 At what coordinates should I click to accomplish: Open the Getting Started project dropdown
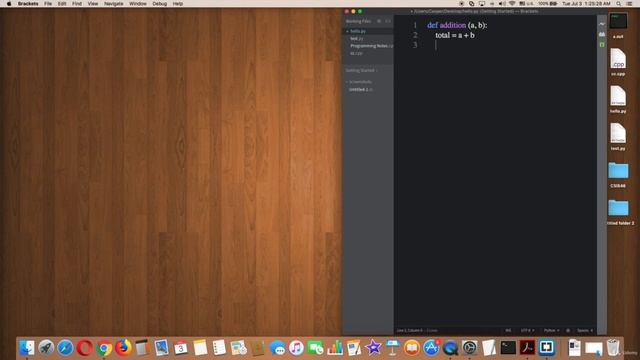[361, 71]
